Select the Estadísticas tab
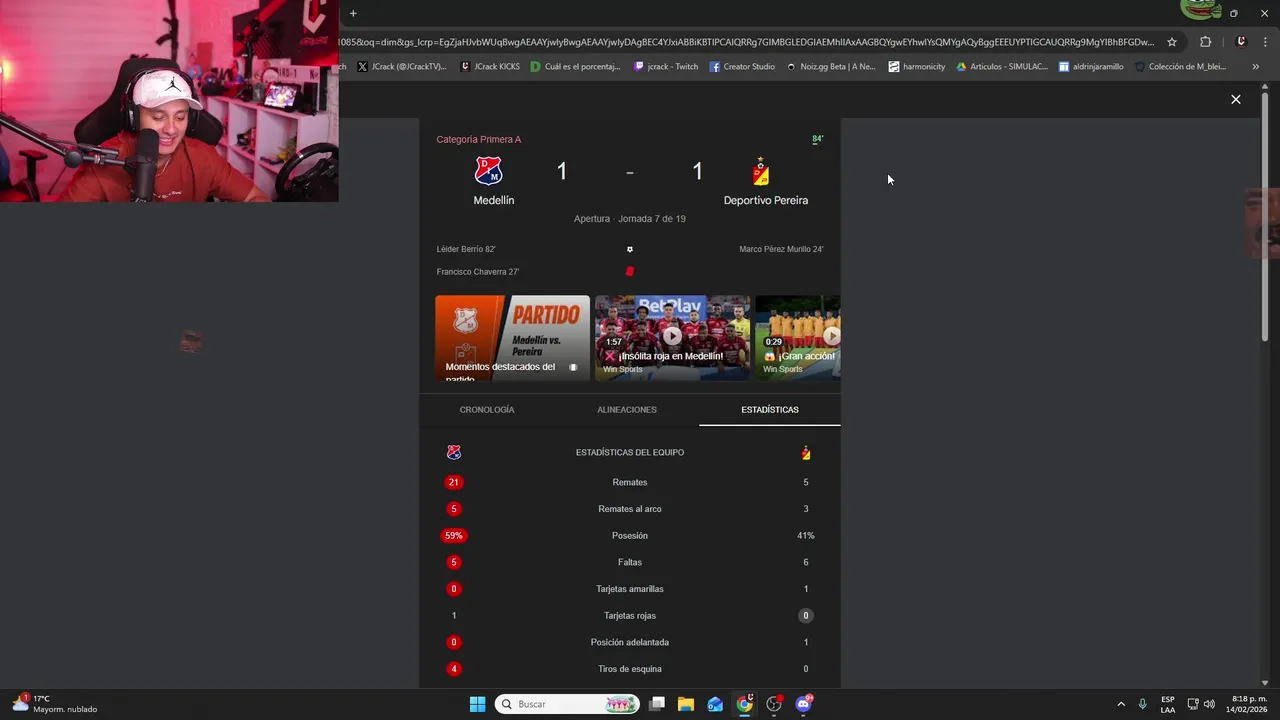Image resolution: width=1280 pixels, height=720 pixels. 770,410
